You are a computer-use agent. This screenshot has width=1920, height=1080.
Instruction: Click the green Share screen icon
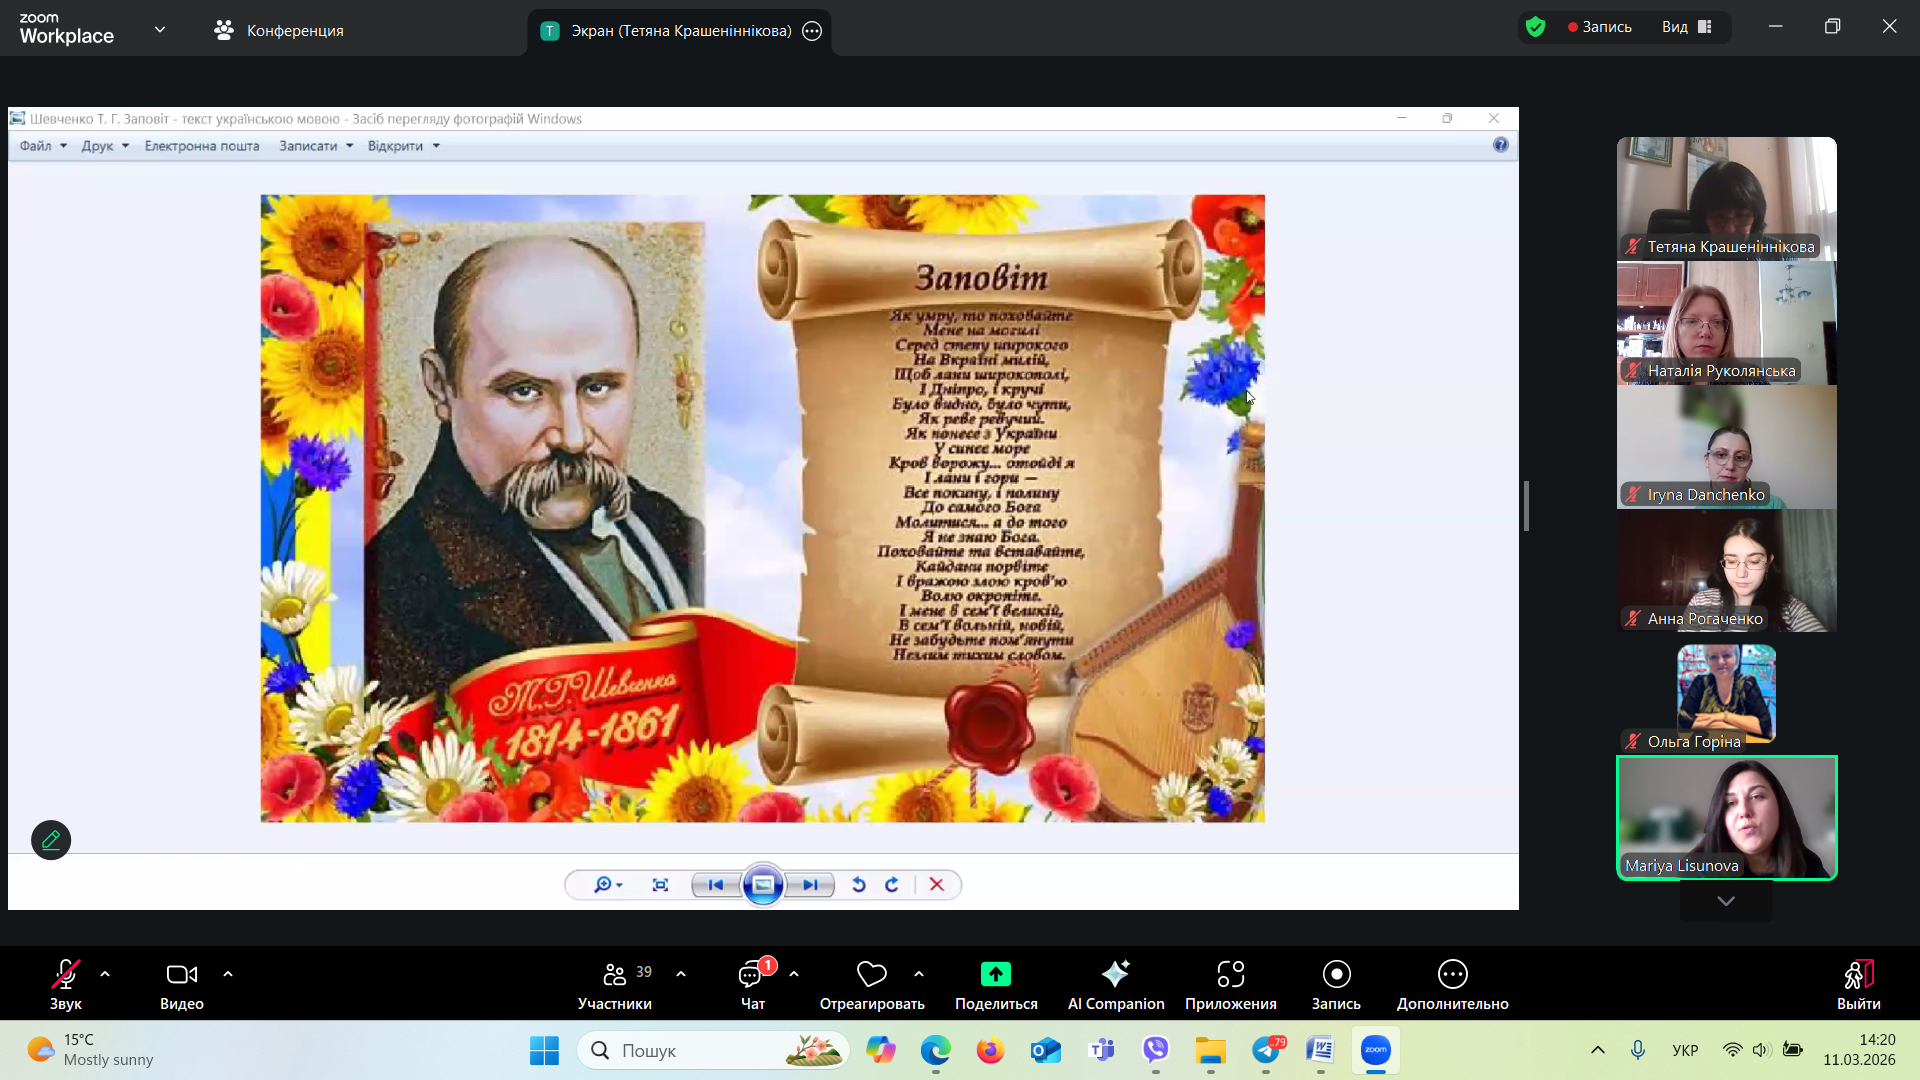coord(995,974)
